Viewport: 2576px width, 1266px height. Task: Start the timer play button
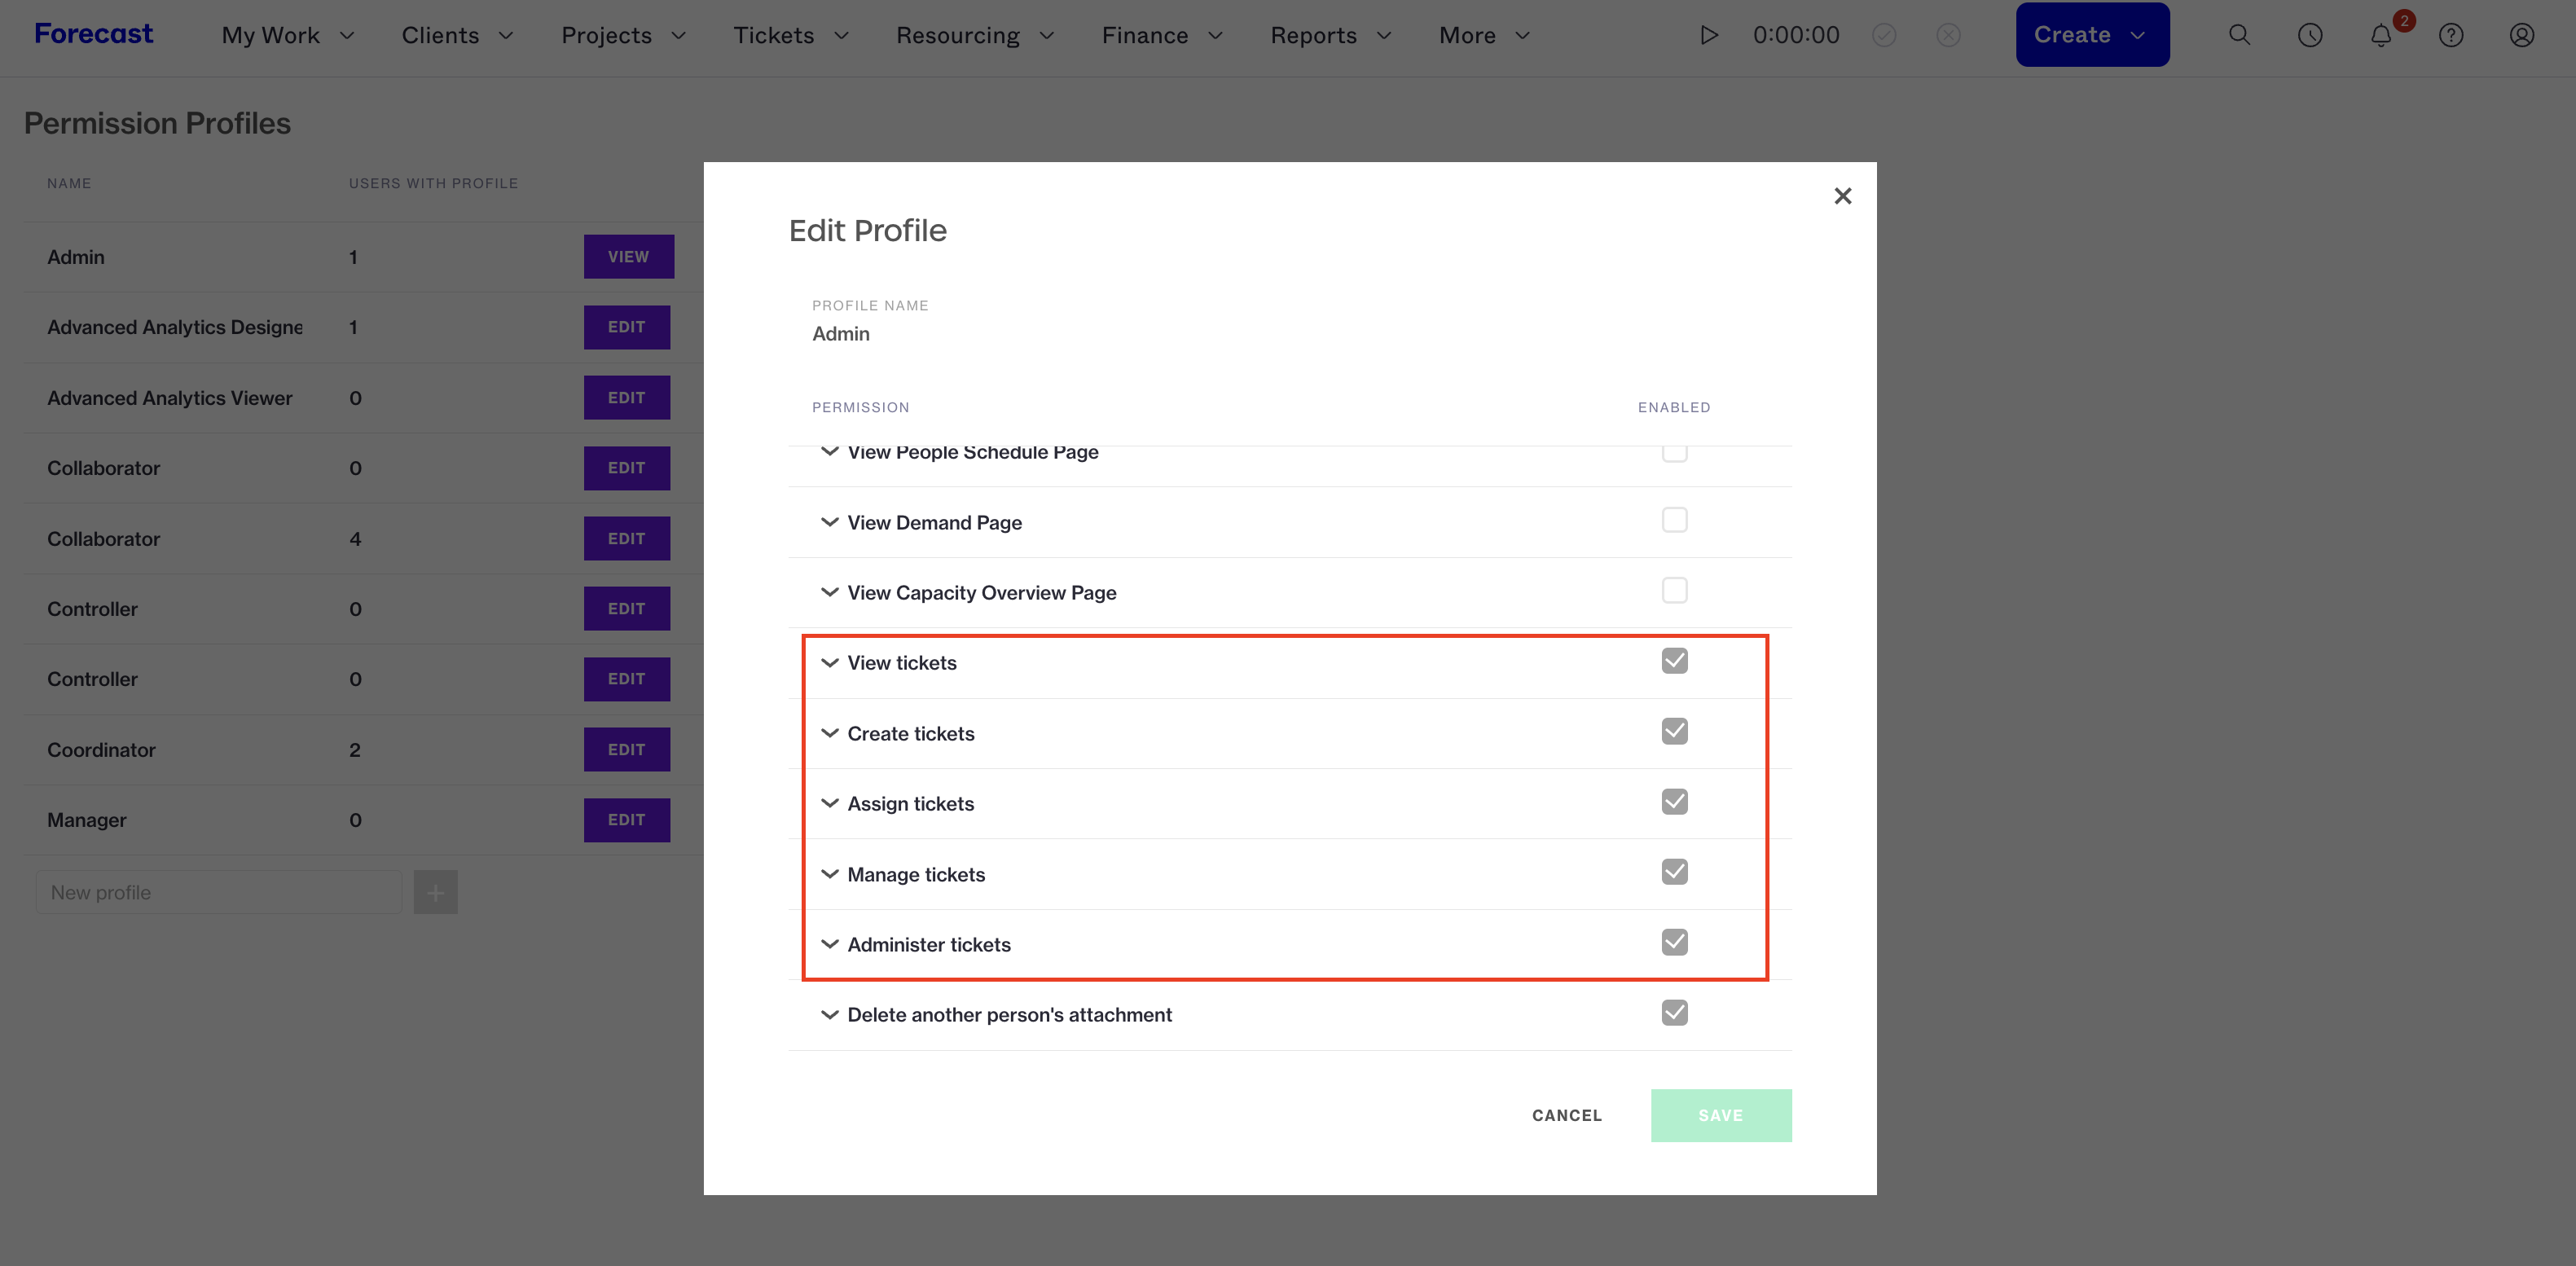pos(1709,35)
